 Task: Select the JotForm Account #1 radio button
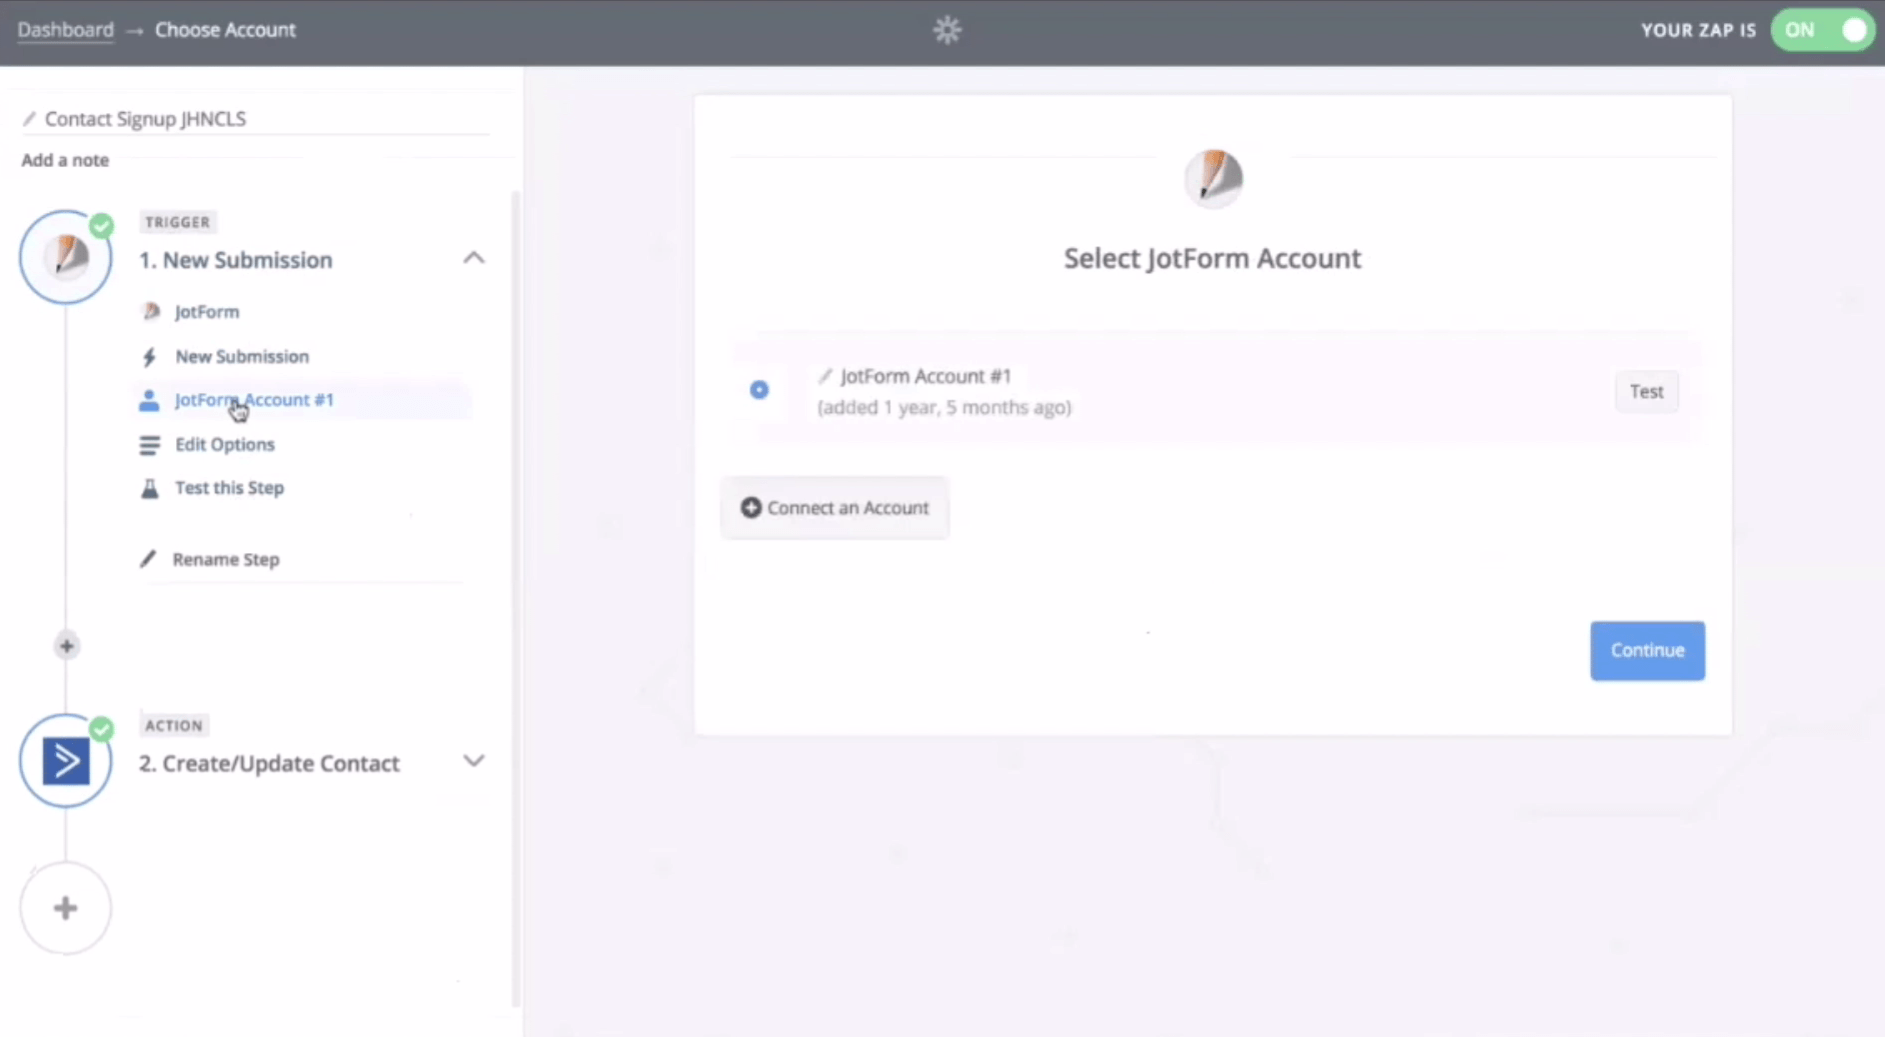click(x=759, y=390)
